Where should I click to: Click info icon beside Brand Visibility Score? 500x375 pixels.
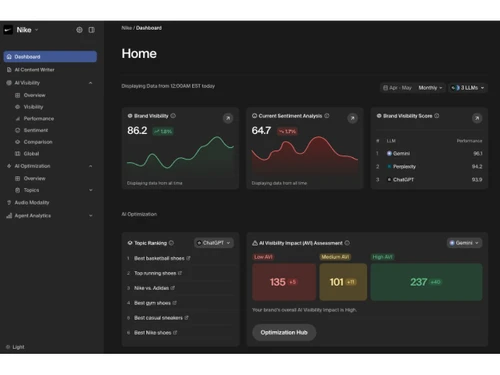pyautogui.click(x=437, y=116)
